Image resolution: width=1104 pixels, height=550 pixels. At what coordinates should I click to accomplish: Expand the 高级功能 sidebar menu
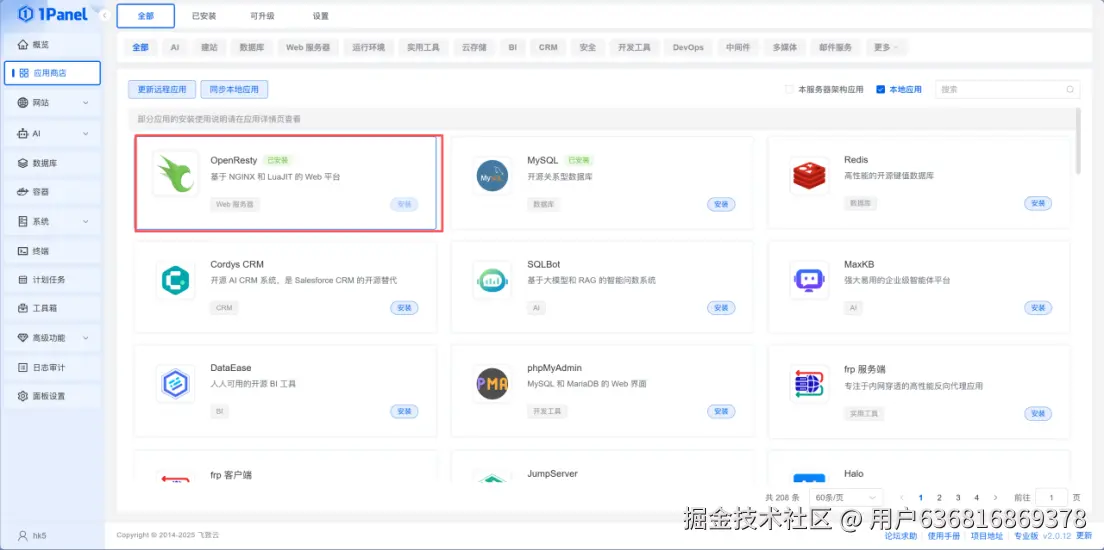(86, 338)
